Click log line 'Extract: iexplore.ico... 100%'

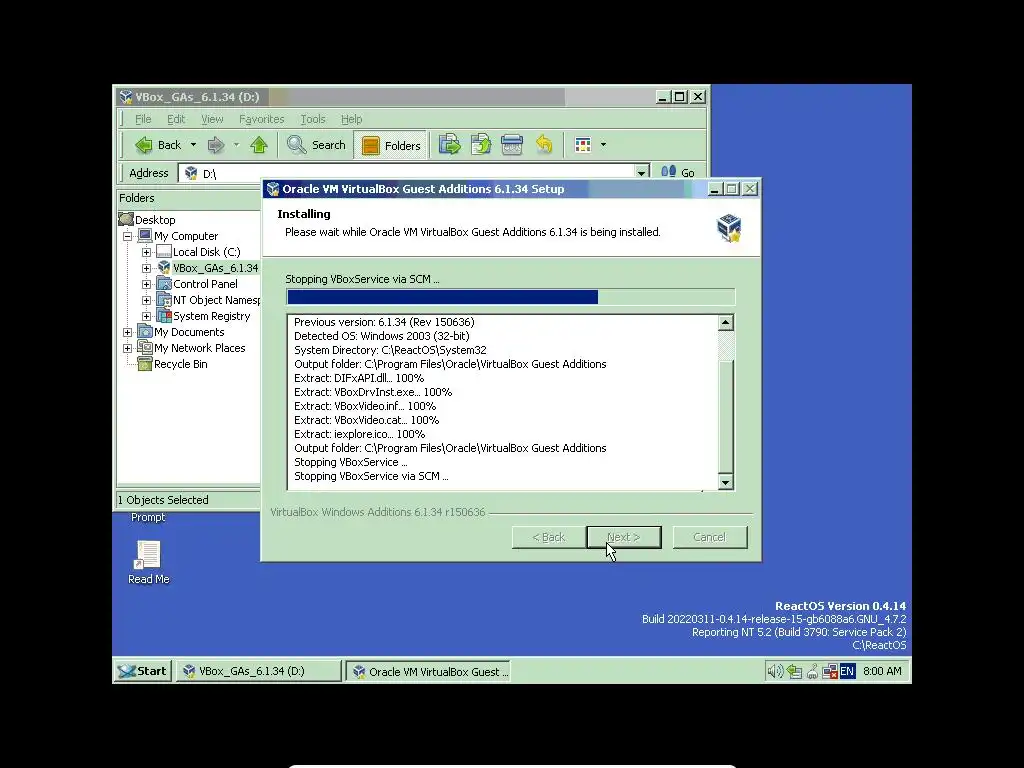click(x=359, y=434)
